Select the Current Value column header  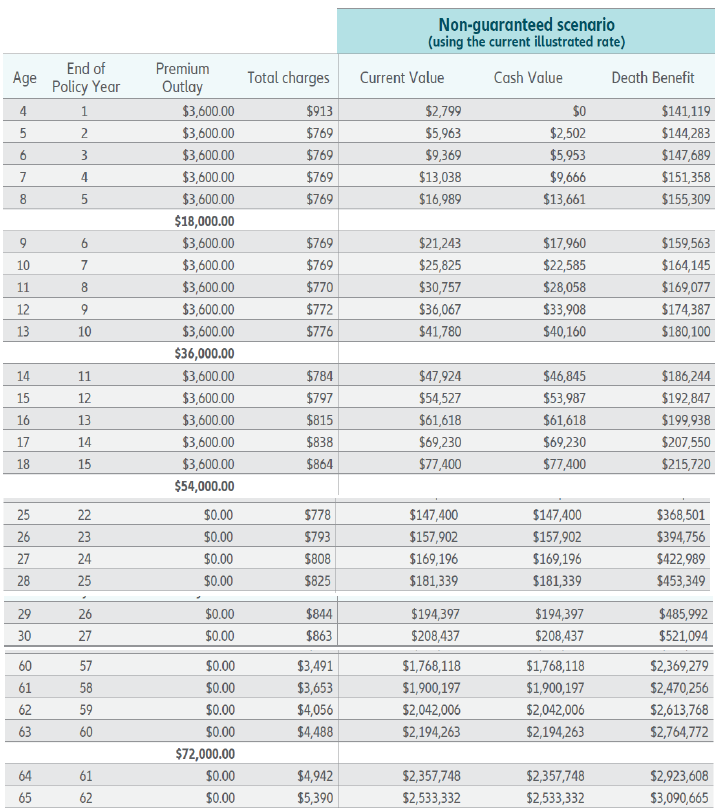coord(402,78)
